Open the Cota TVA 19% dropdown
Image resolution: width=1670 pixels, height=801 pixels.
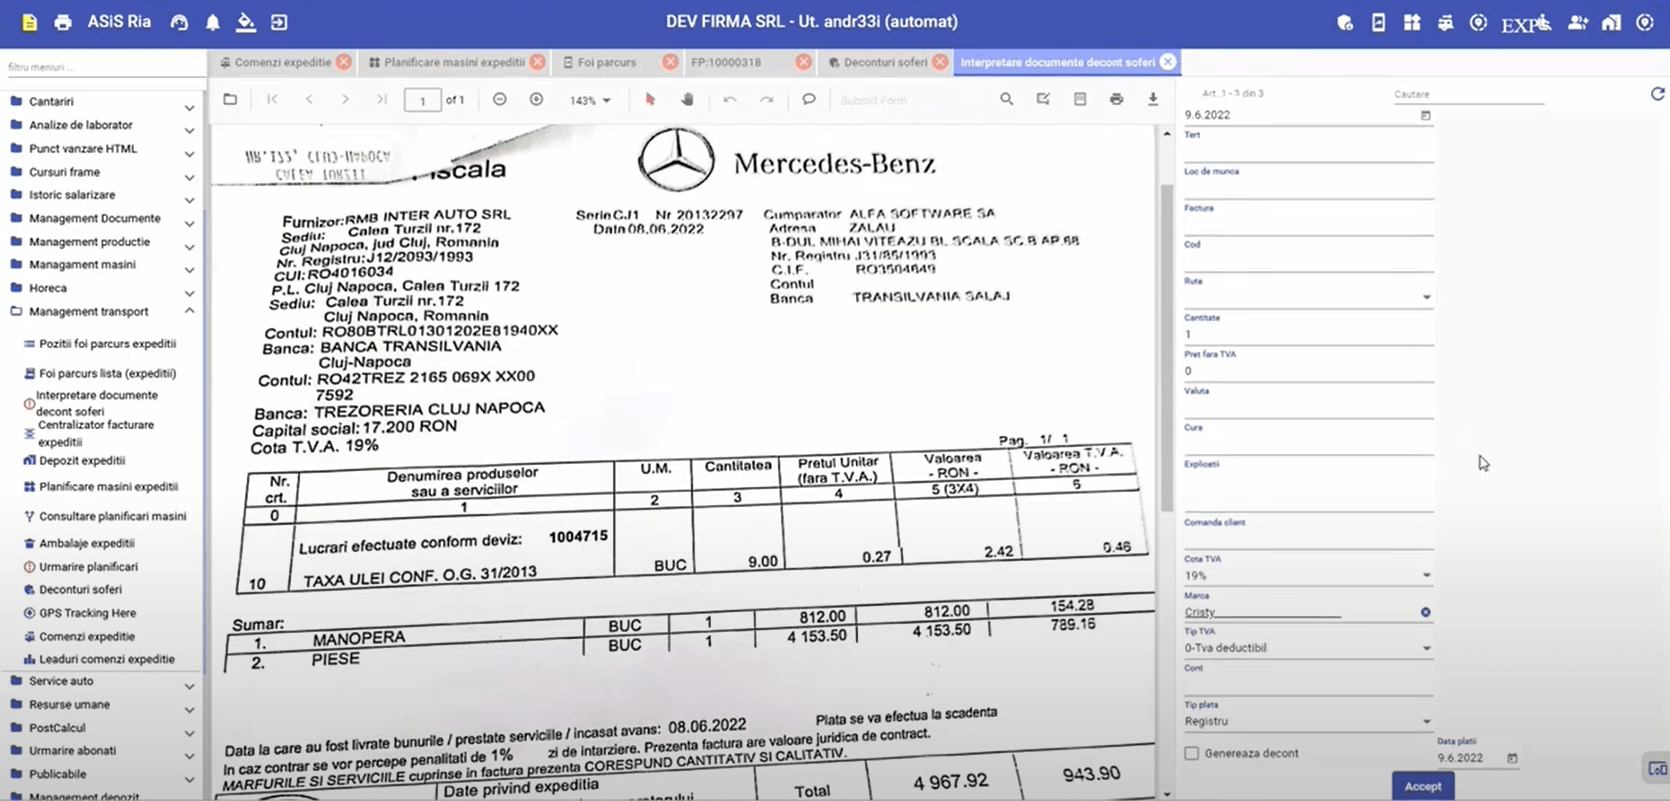point(1426,576)
